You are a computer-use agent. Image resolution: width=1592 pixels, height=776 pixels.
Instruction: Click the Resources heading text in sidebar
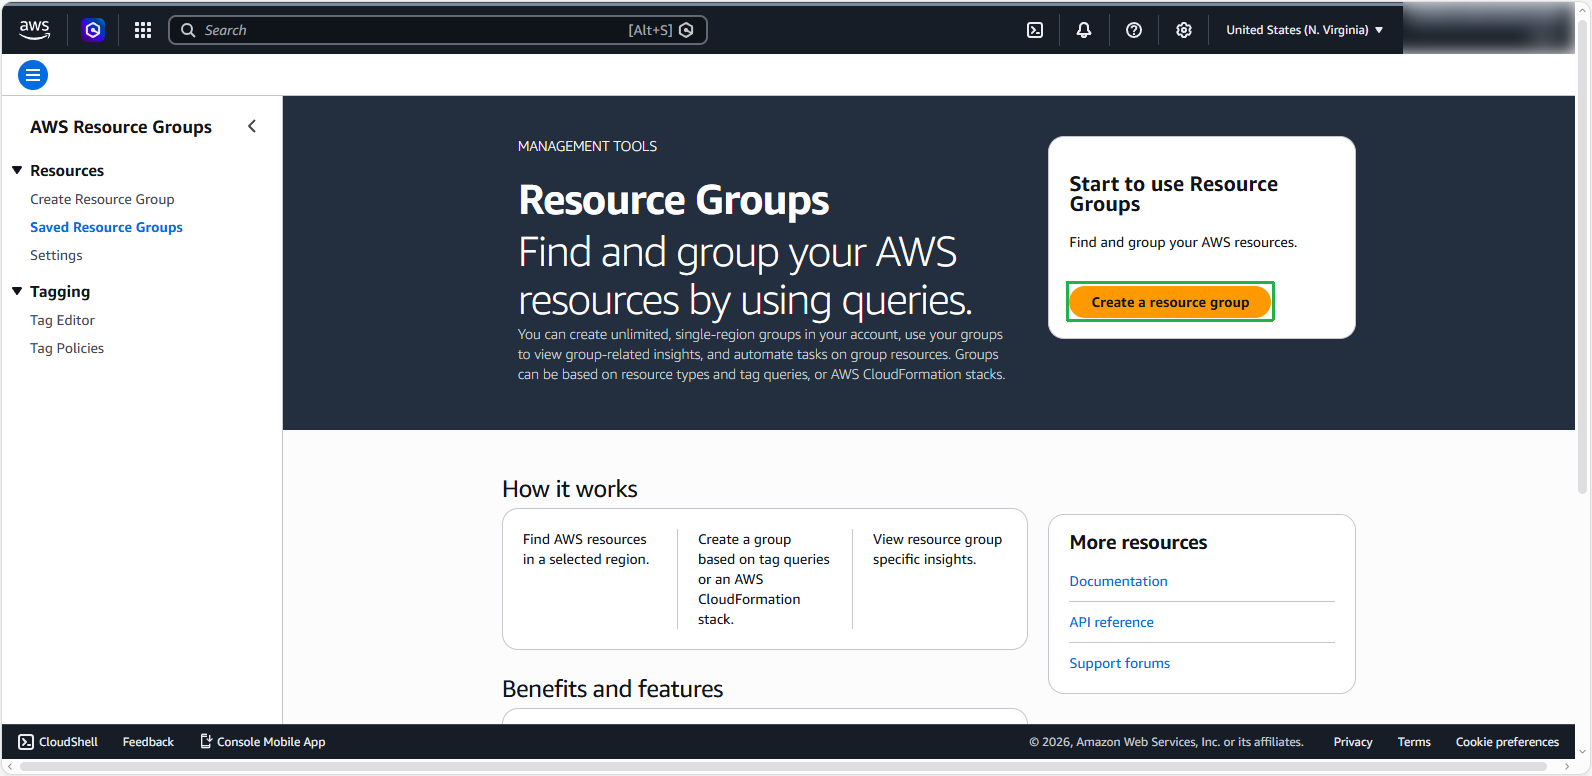click(67, 170)
